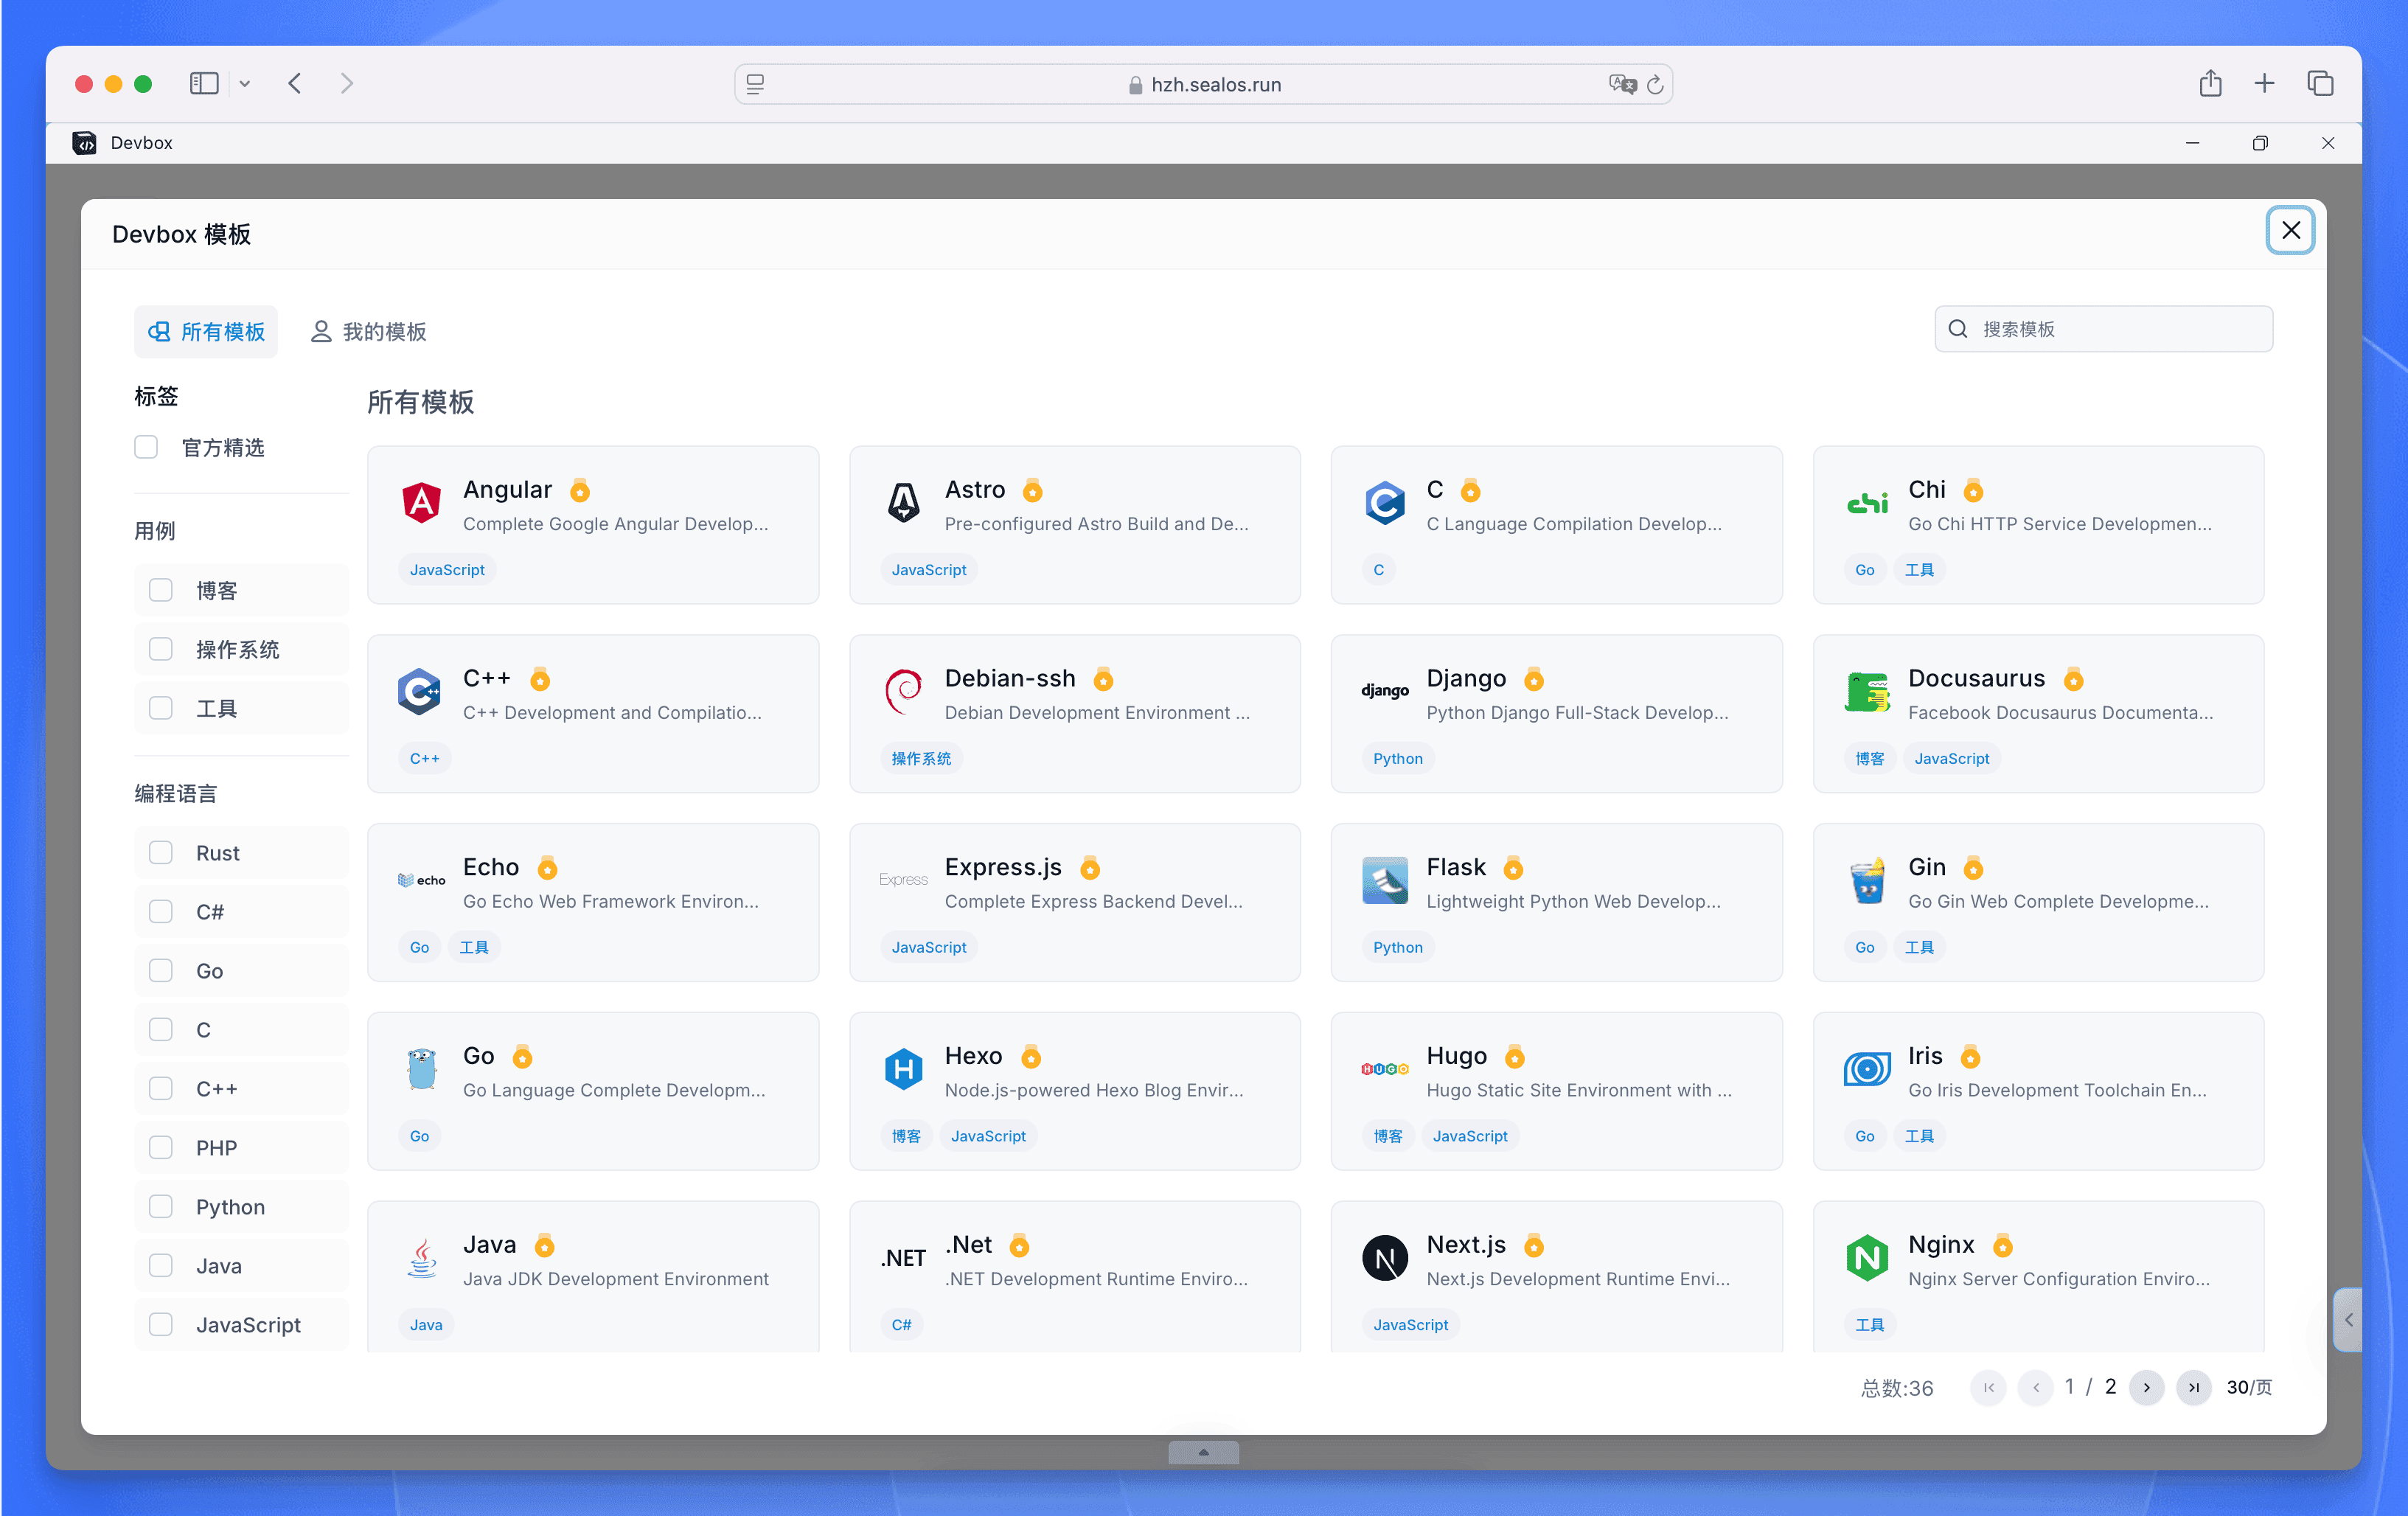Toggle the Go language checkbox
The image size is (2408, 1516).
click(x=160, y=970)
